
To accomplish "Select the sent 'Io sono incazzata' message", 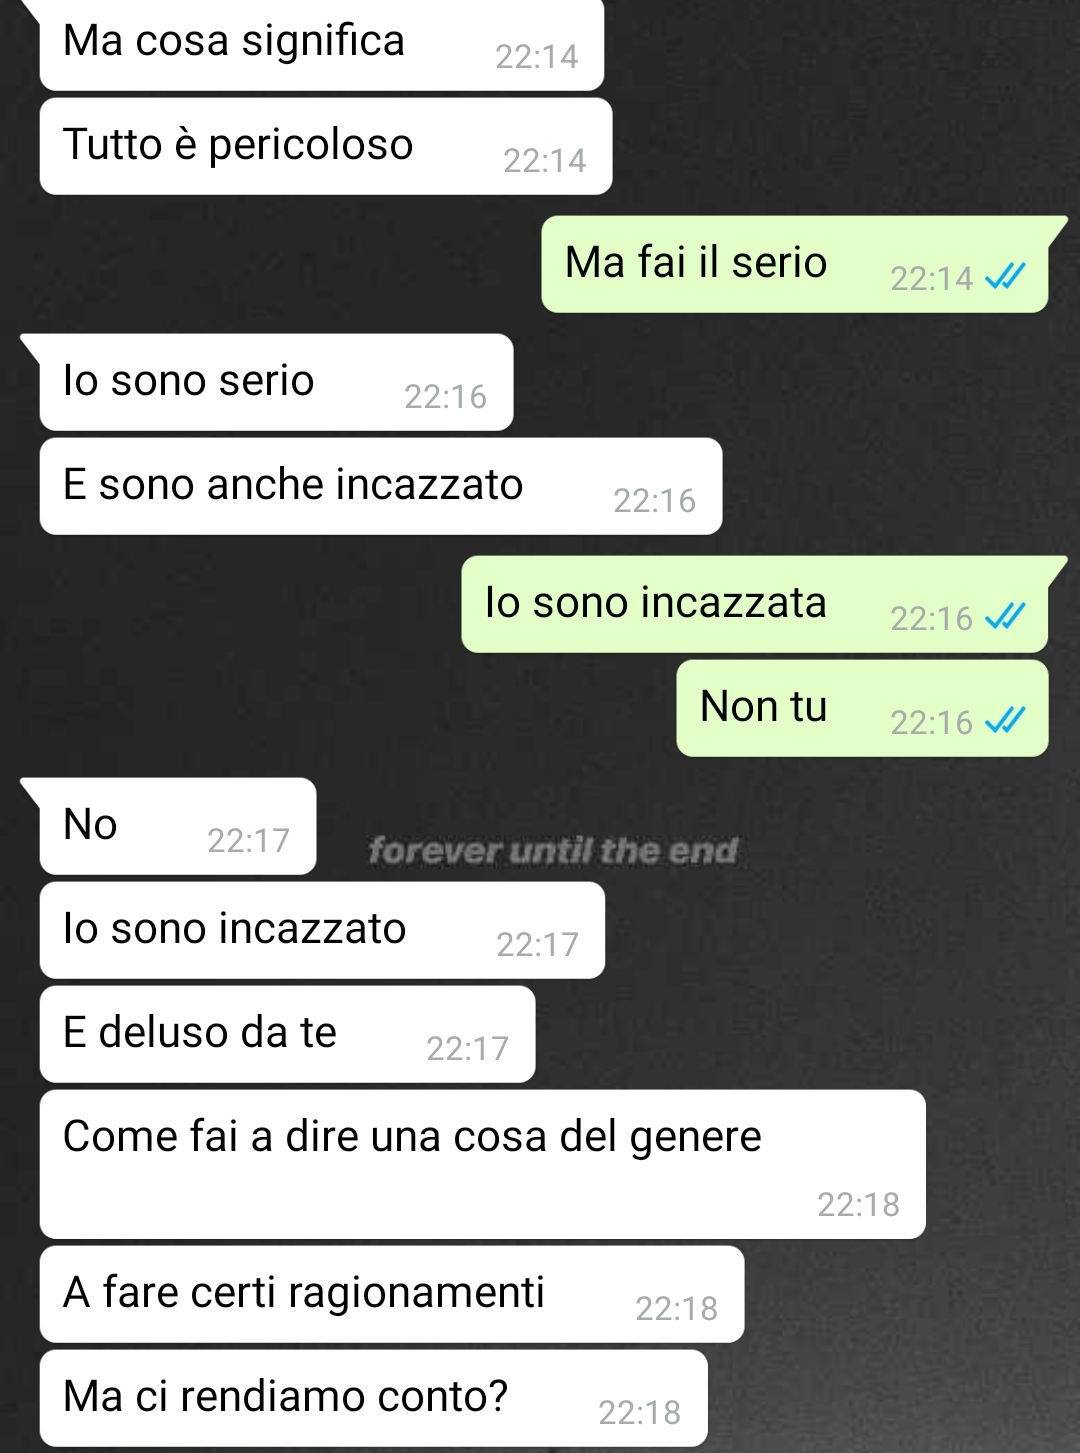I will click(755, 604).
